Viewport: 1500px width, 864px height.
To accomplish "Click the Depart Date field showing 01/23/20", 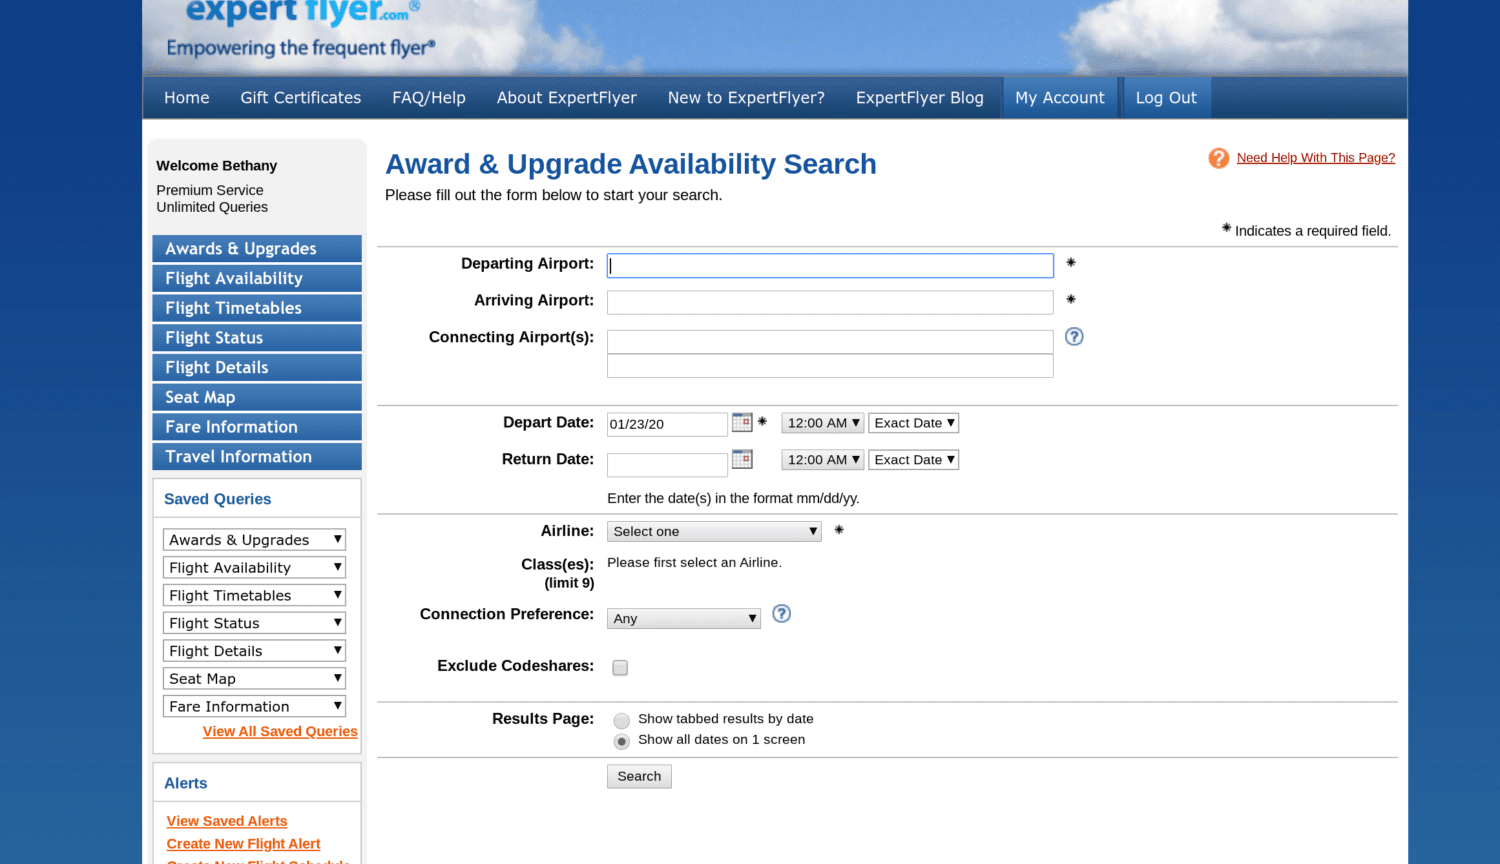I will [x=667, y=424].
